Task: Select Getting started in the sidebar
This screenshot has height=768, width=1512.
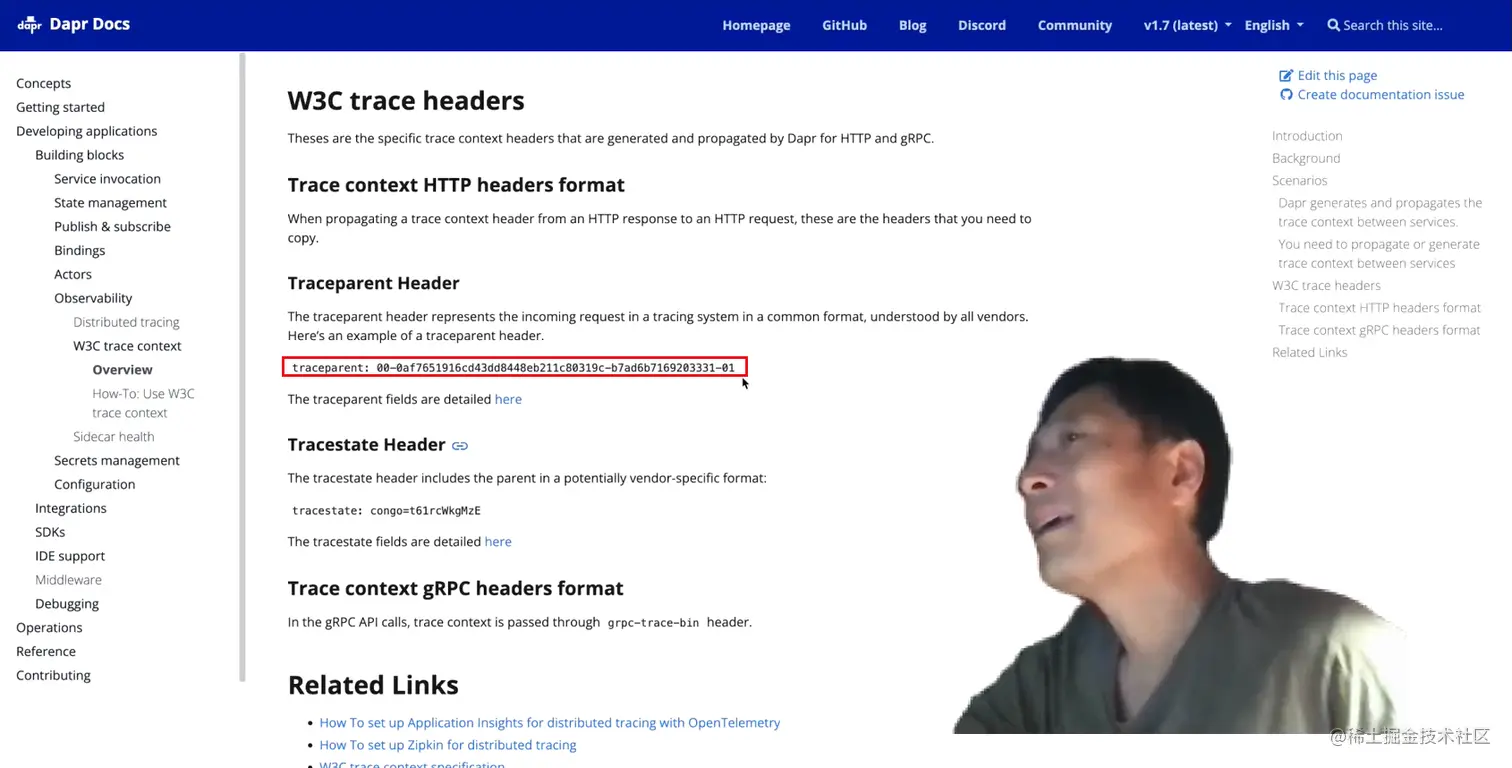Action: click(60, 107)
